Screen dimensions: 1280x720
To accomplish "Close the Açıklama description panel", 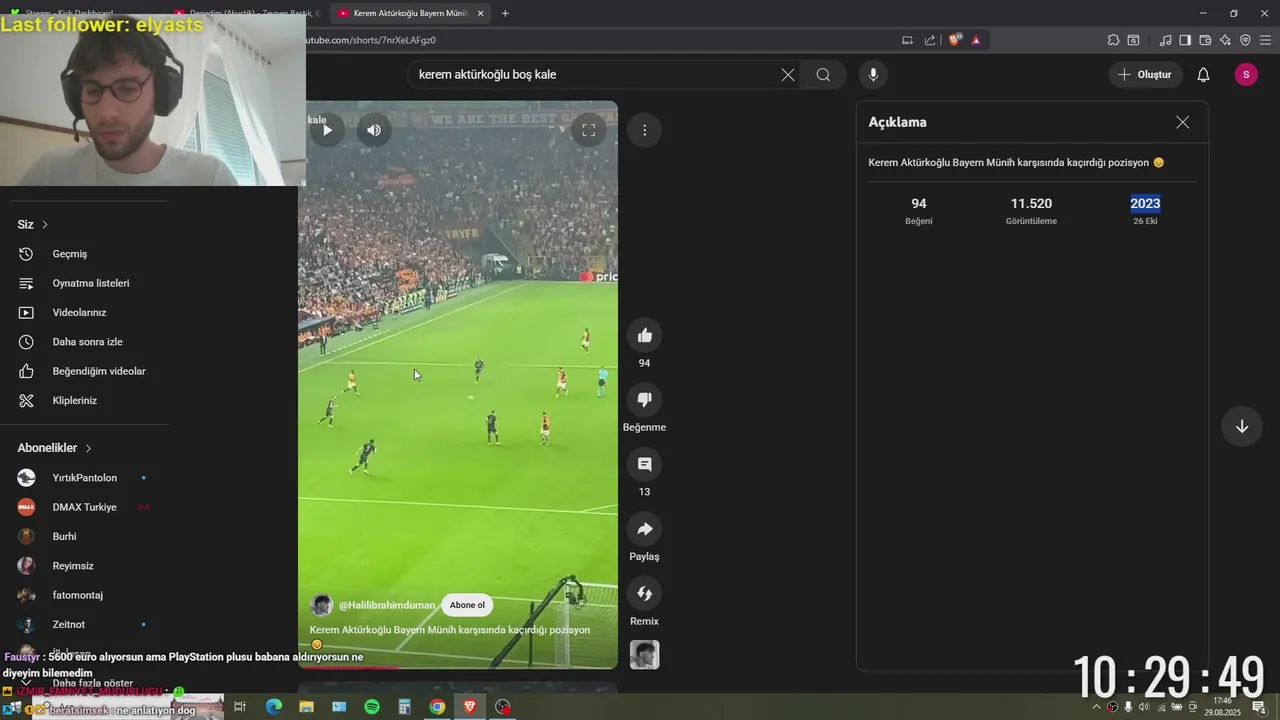I will point(1183,122).
